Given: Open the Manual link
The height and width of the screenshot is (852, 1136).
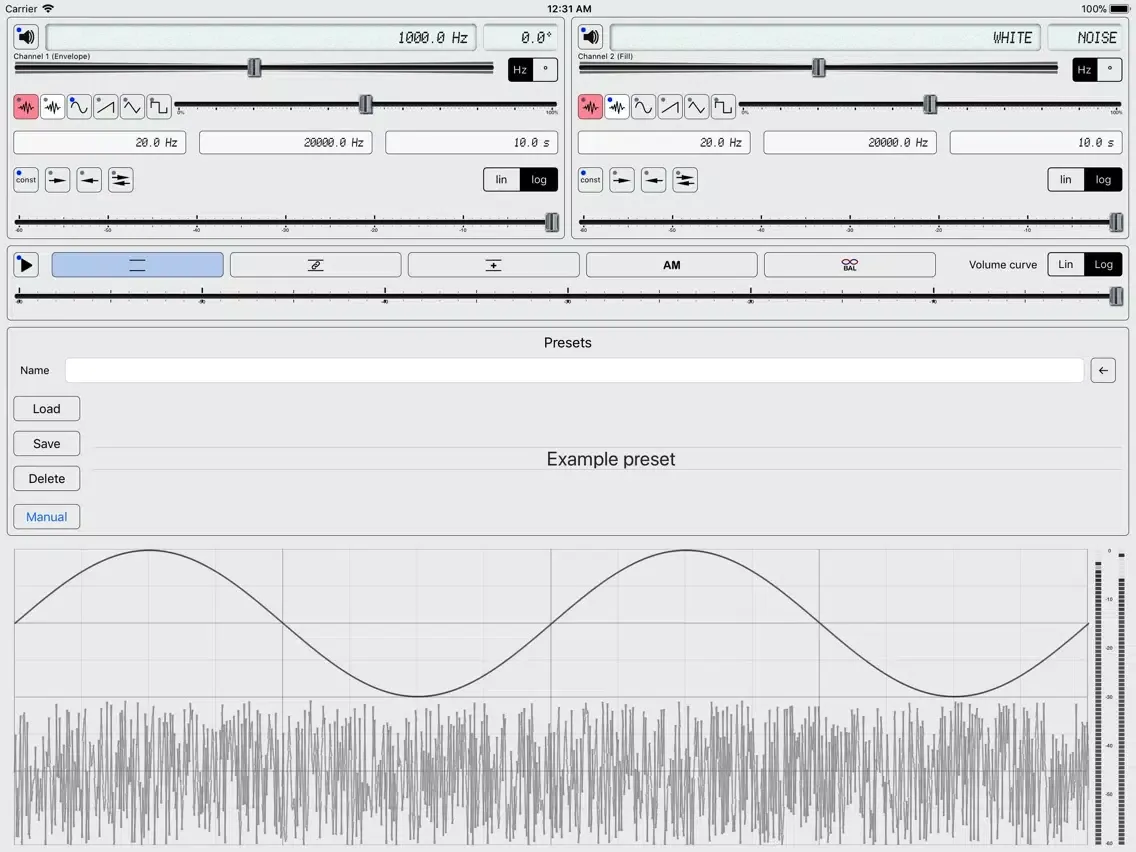Looking at the screenshot, I should click(47, 517).
